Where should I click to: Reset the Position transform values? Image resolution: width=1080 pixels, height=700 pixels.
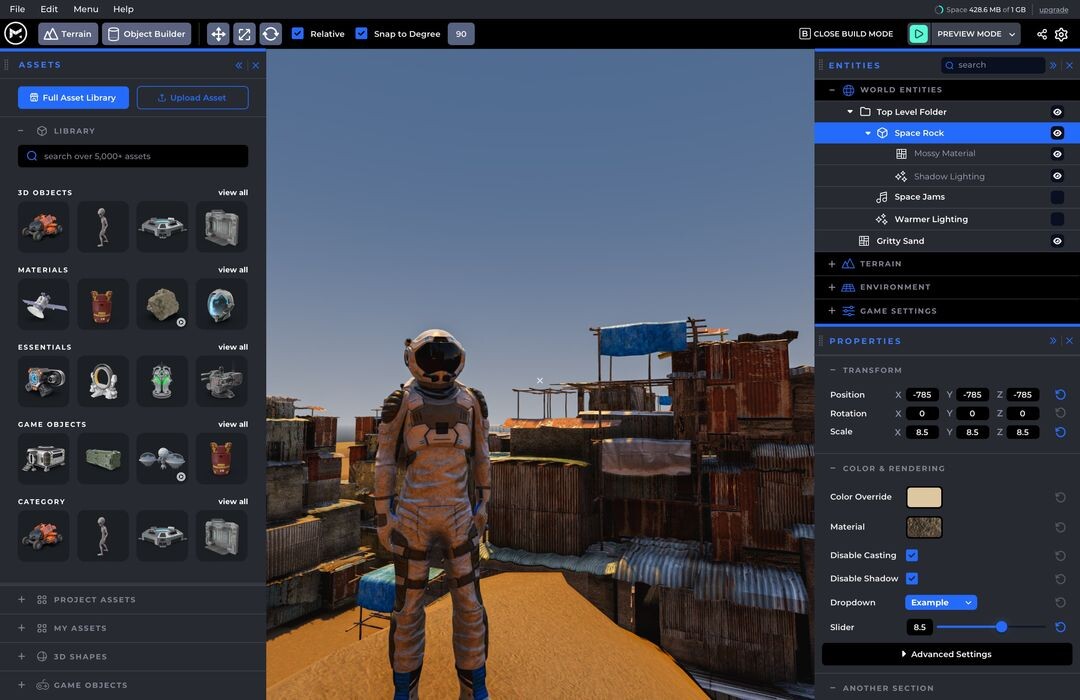point(1060,395)
